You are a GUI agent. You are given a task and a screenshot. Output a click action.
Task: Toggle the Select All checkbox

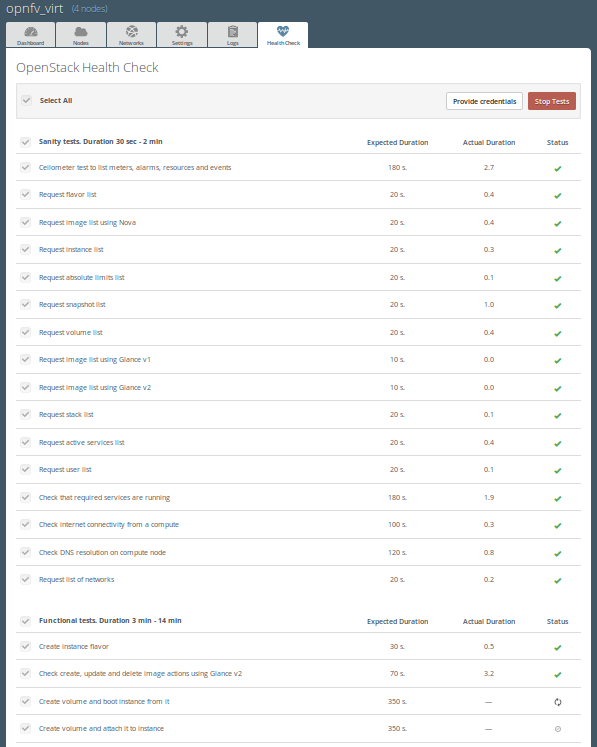pyautogui.click(x=27, y=101)
